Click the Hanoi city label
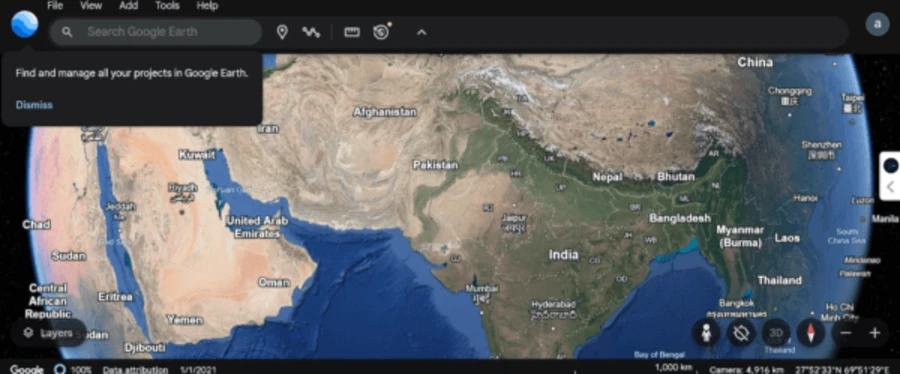 805,198
